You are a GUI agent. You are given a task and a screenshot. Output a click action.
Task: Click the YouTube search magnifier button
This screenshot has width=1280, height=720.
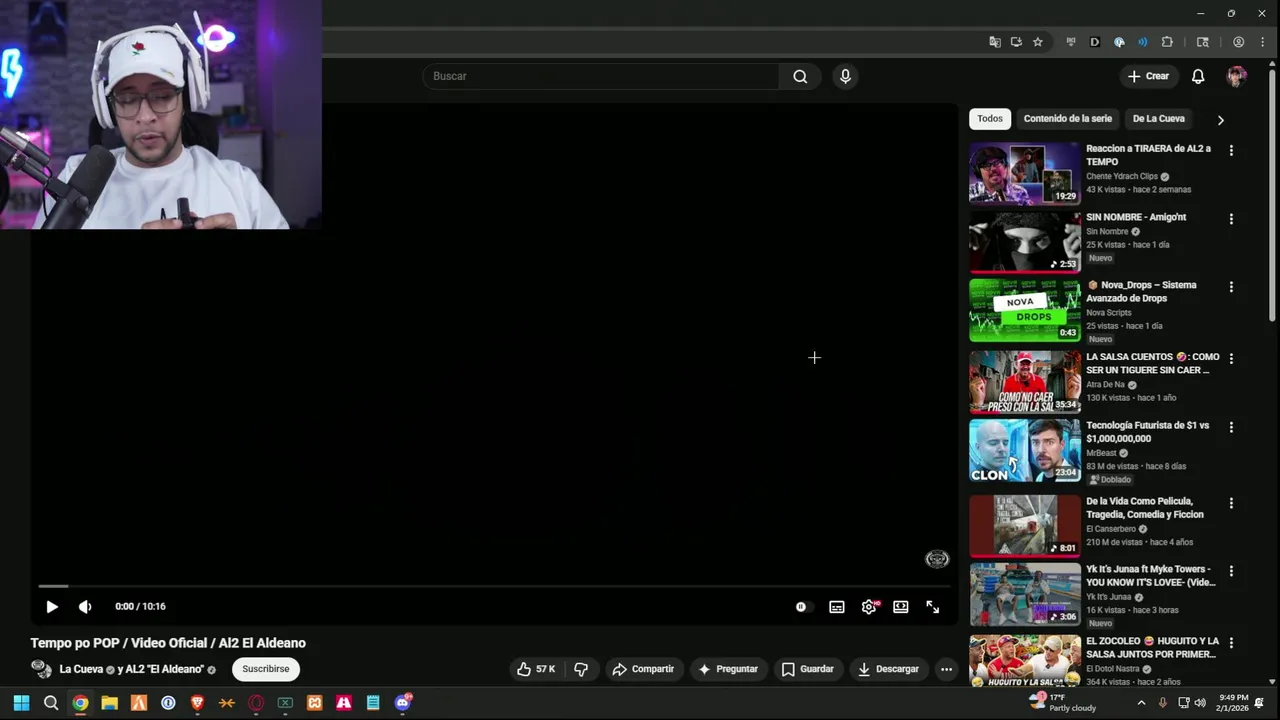click(800, 76)
